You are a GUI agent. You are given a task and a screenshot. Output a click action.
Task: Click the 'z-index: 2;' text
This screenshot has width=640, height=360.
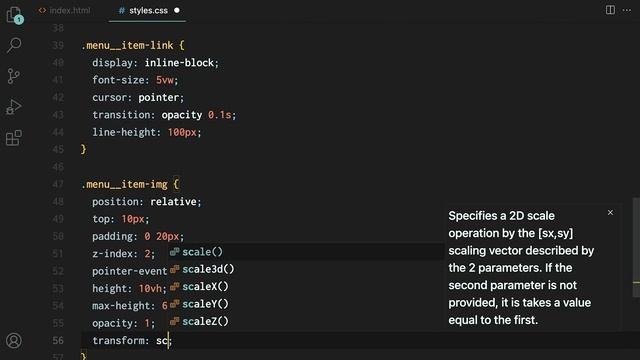tap(124, 254)
